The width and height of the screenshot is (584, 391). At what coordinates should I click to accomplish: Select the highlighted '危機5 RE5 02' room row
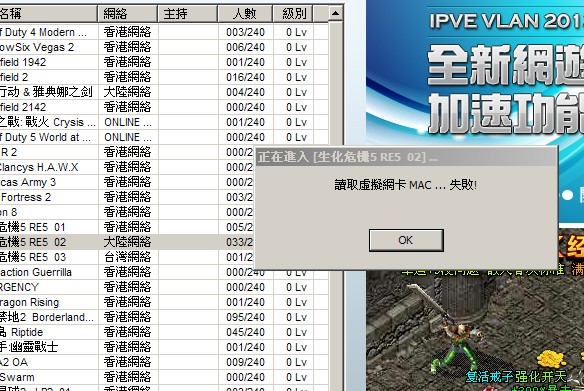tap(127, 242)
